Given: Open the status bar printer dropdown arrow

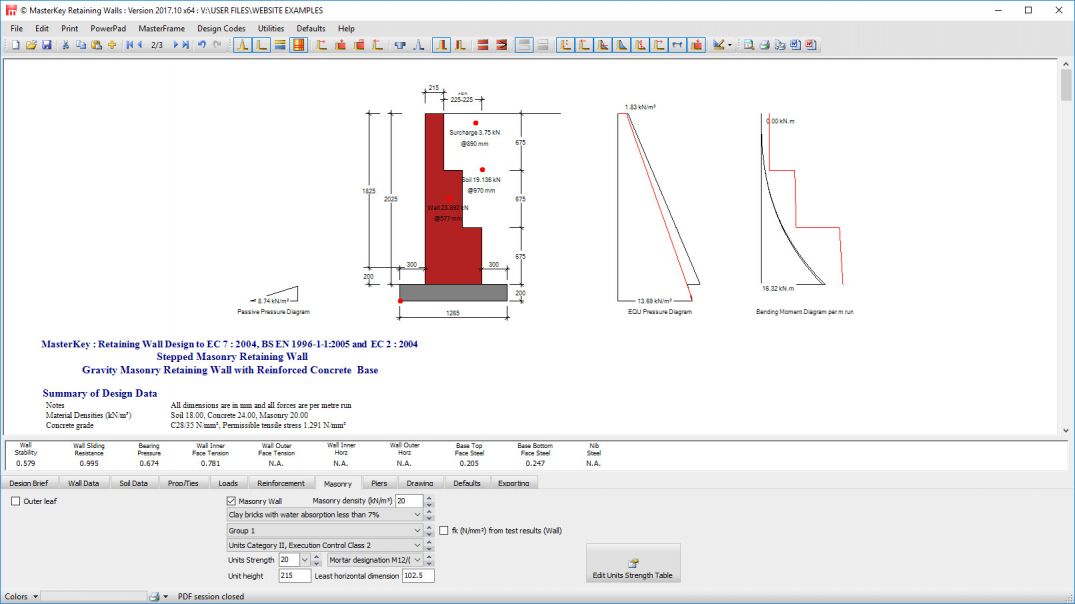Looking at the screenshot, I should tap(165, 597).
